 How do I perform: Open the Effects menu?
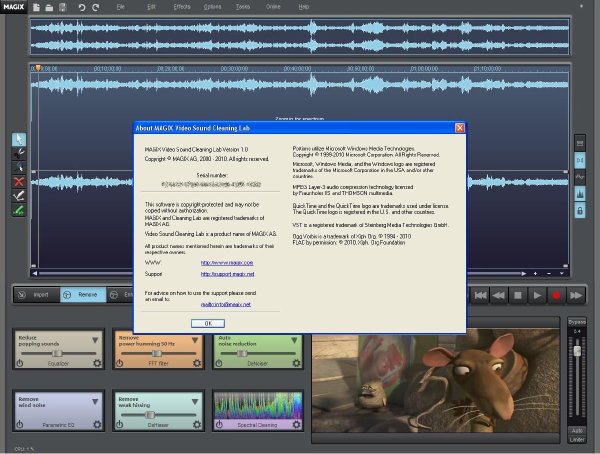pos(182,7)
